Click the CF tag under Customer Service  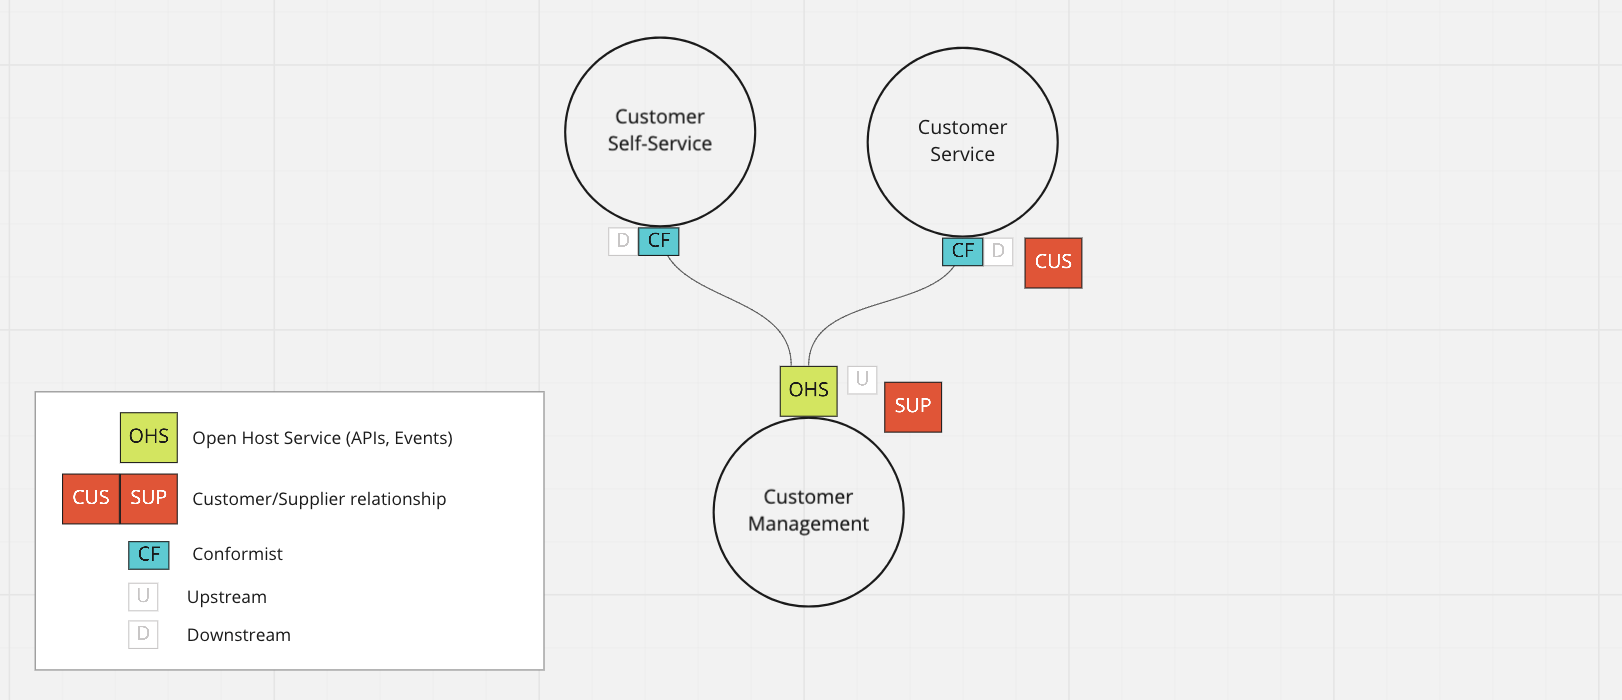[x=962, y=251]
